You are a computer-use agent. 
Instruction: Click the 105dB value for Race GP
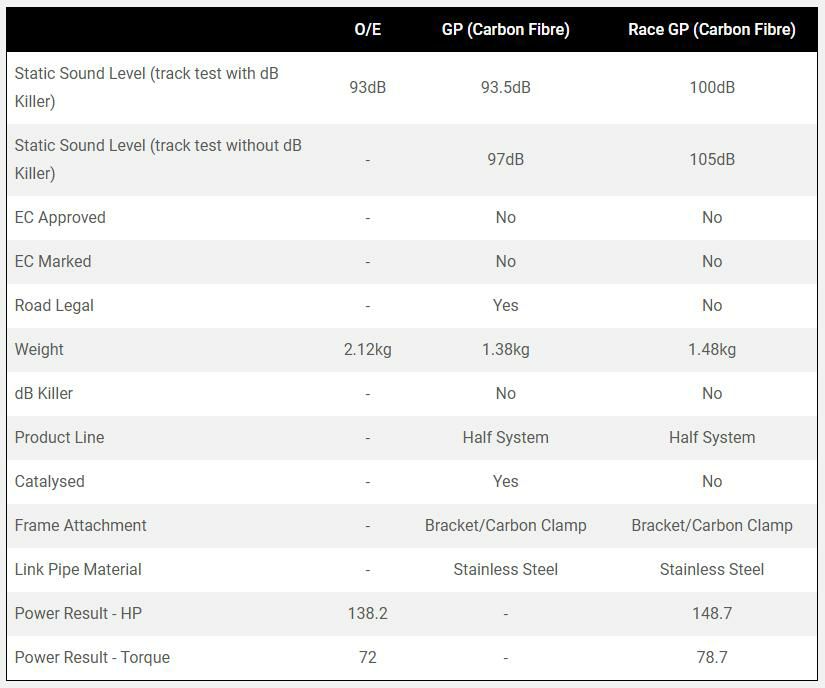711,159
